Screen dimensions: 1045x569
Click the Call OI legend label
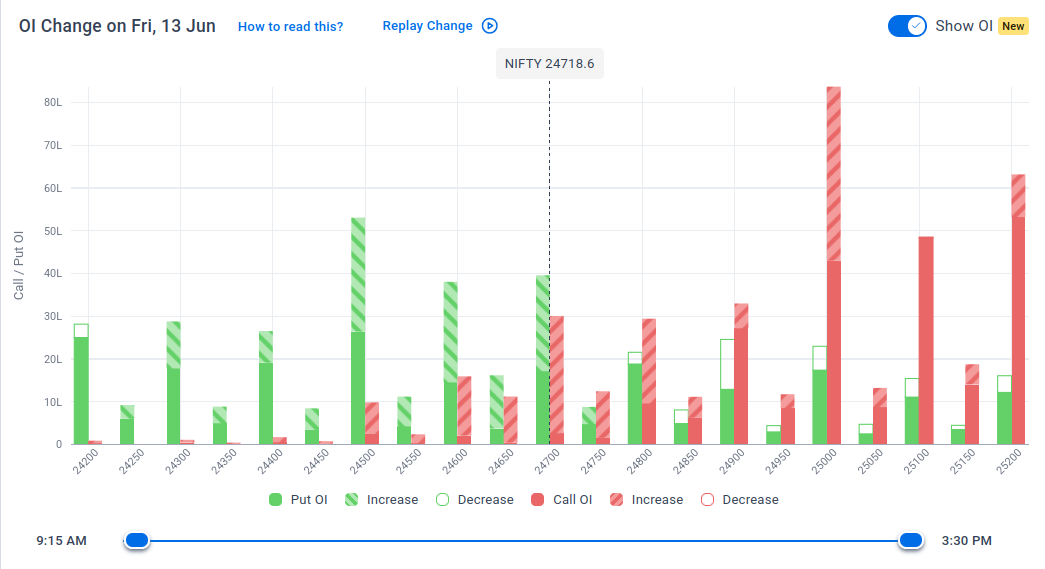point(572,500)
